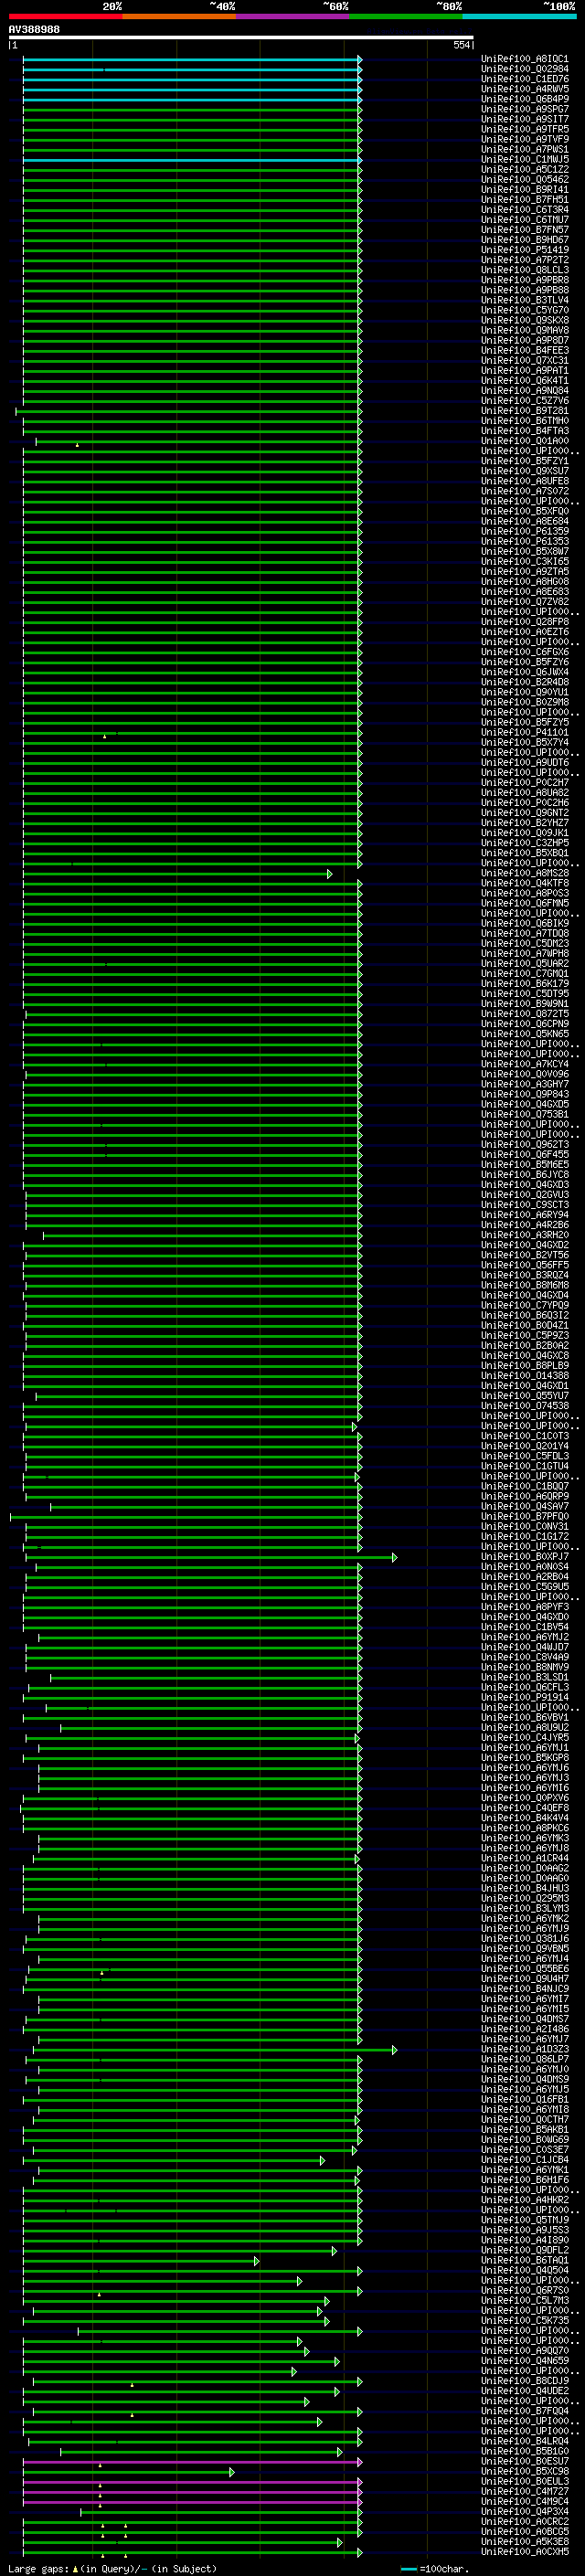This screenshot has width=585, height=2576.
Task: Click the UniRef100_B0ESU7 label
Action: pyautogui.click(x=525, y=2461)
